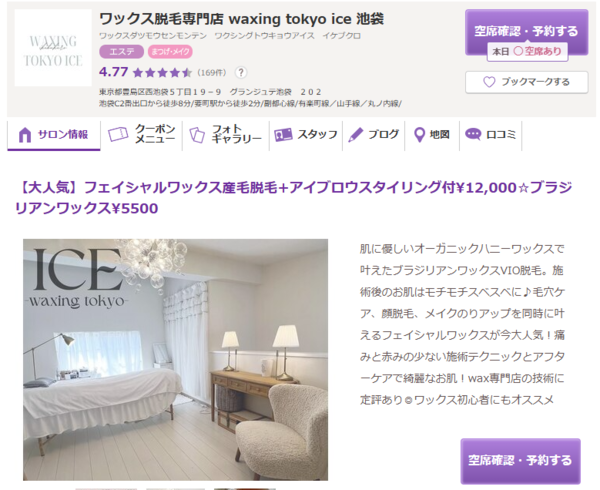Open the クーポンメニュー tab

click(141, 135)
